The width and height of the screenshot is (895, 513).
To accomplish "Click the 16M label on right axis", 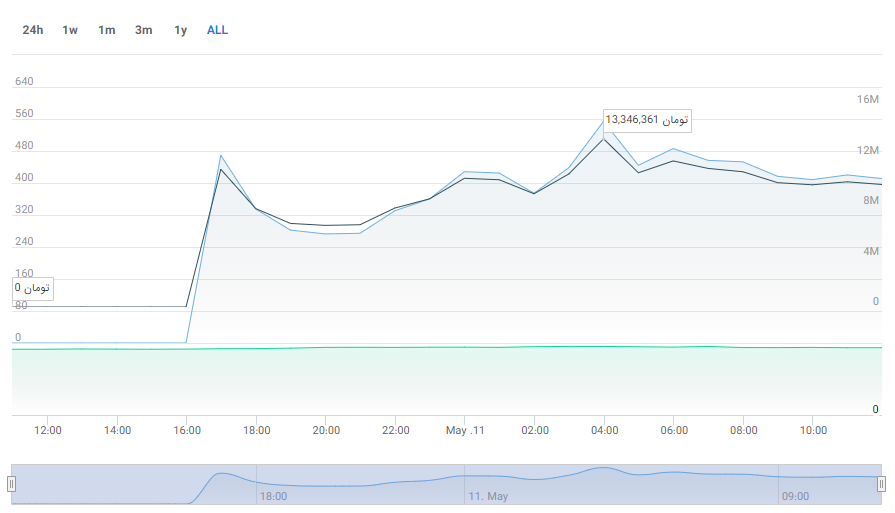I will click(867, 100).
